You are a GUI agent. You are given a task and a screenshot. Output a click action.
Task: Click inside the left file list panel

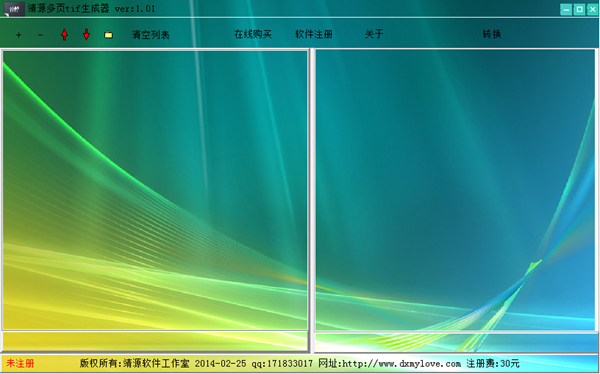click(155, 190)
